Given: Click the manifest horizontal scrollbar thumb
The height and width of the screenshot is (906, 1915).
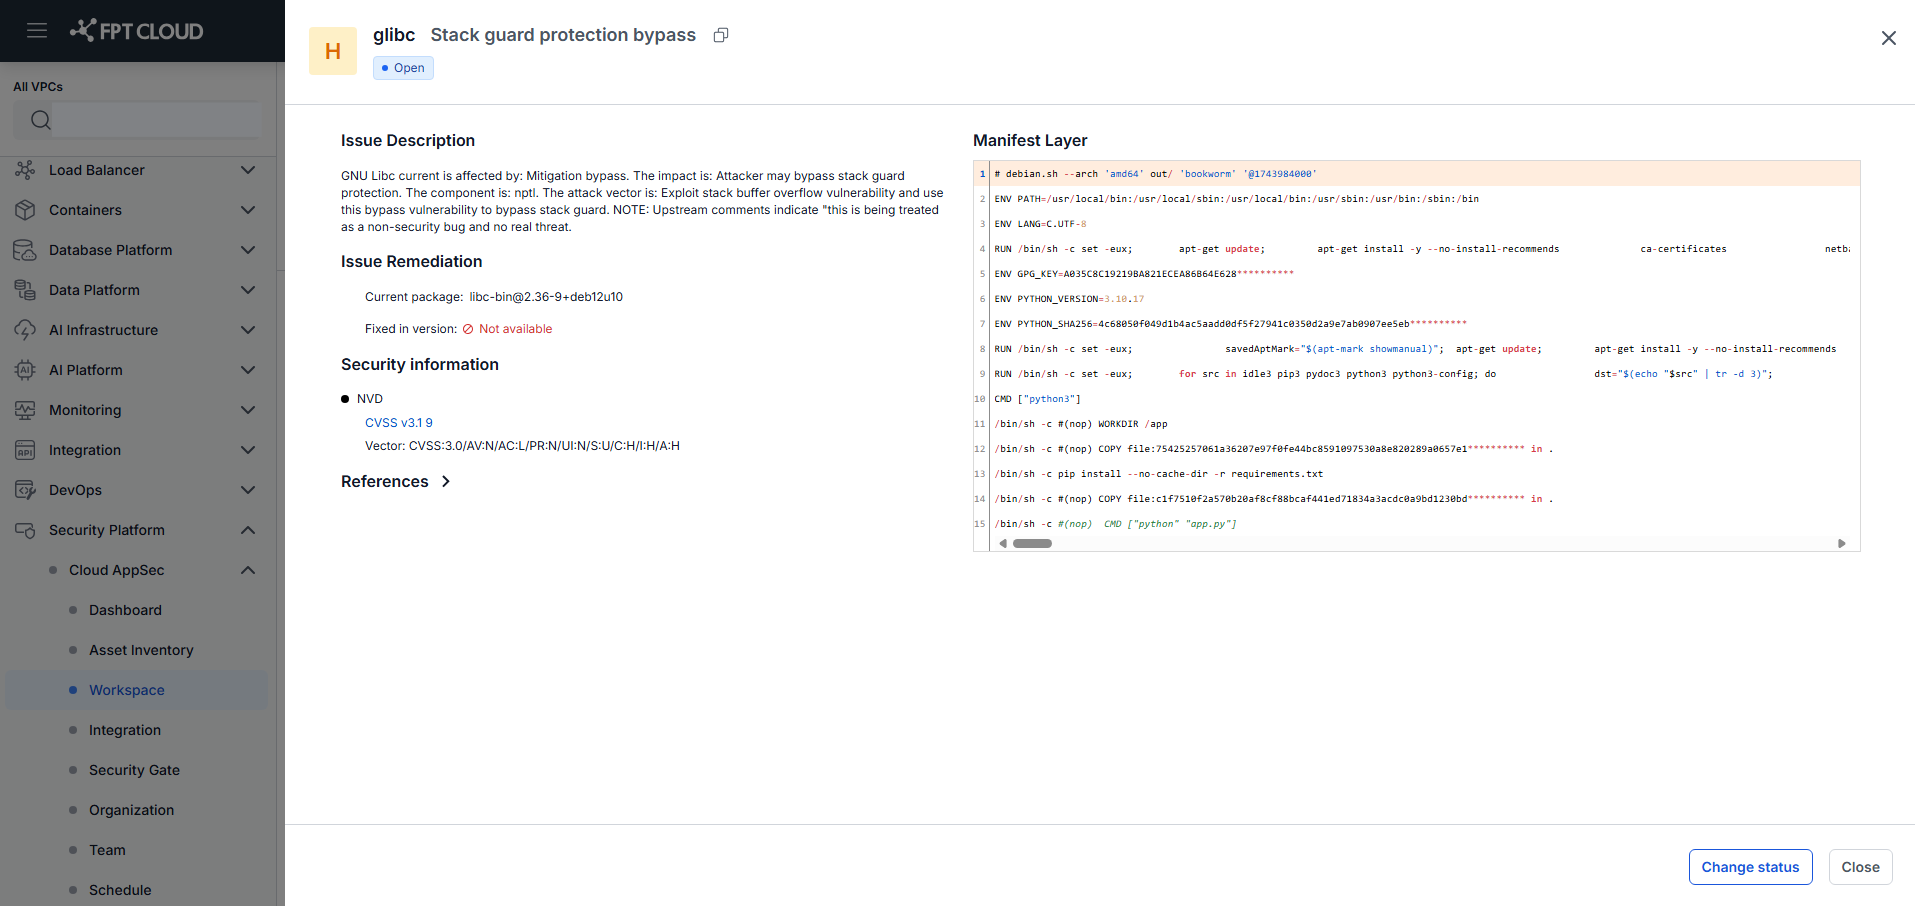Looking at the screenshot, I should [1032, 544].
